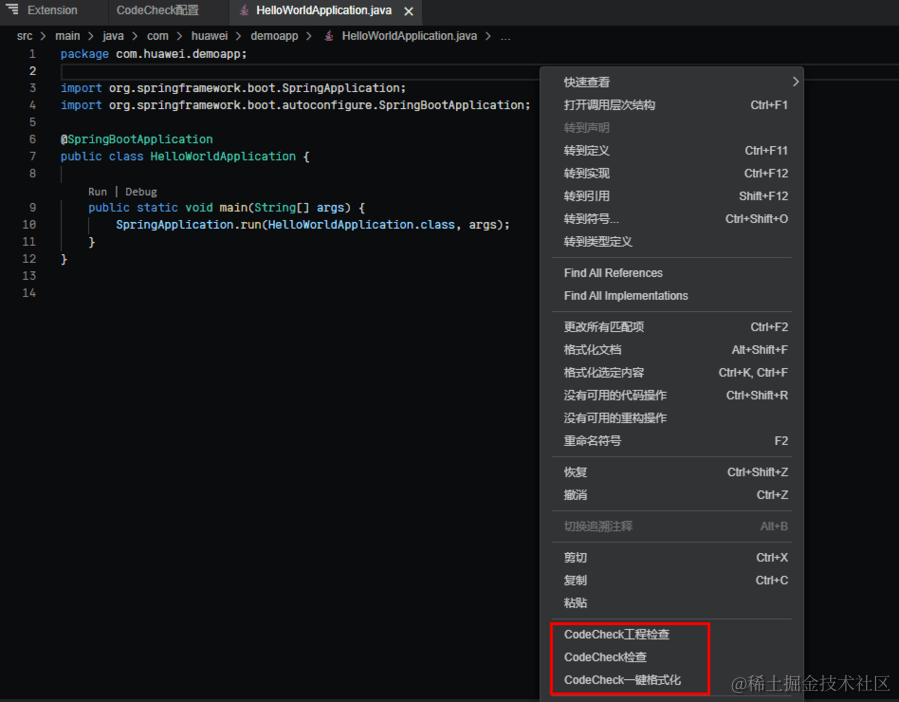Choose 转到符号... from the context menu

[x=671, y=219]
